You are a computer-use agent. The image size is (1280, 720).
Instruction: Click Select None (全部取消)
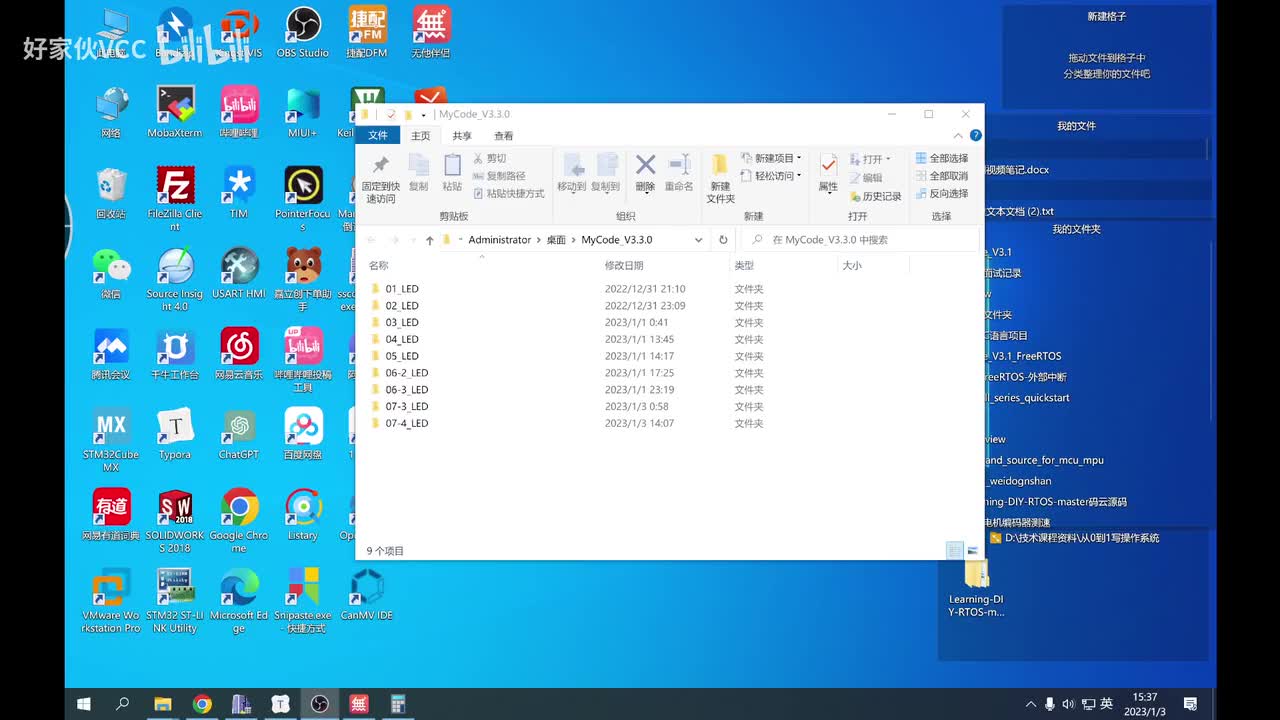pos(941,176)
